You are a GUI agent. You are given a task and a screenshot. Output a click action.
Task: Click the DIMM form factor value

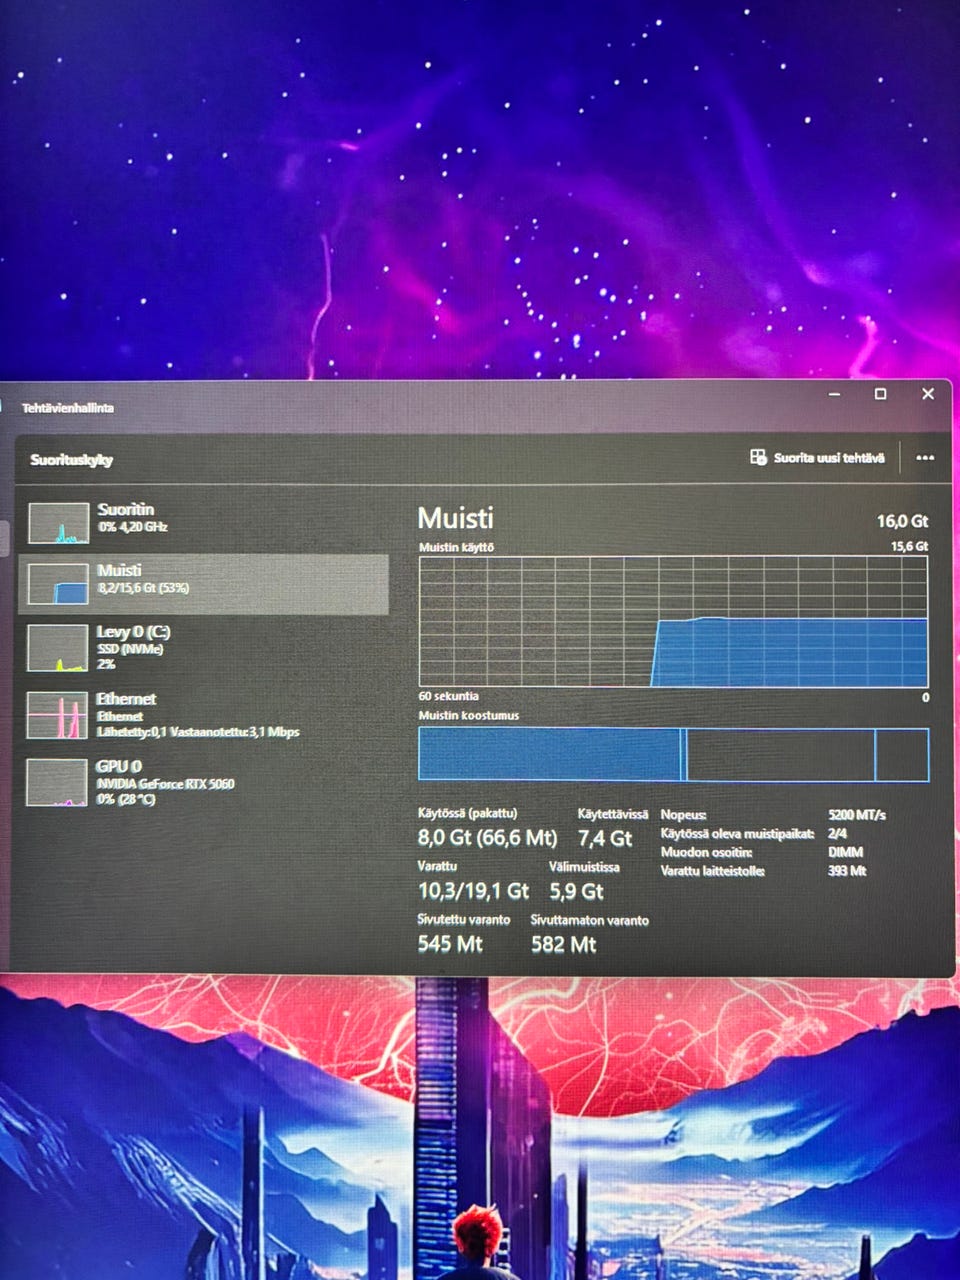coord(845,852)
